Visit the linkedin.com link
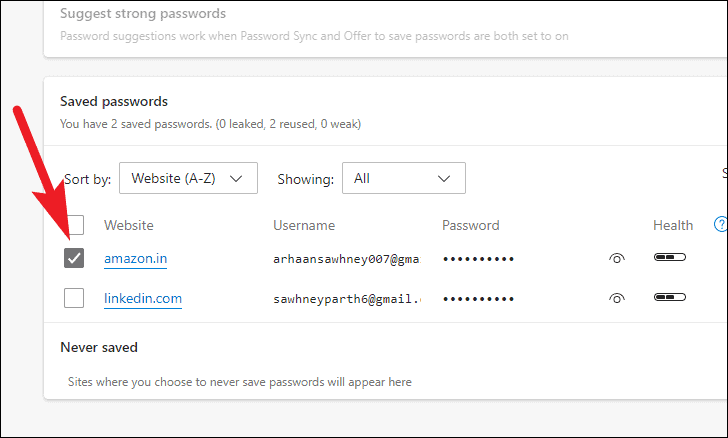This screenshot has height=438, width=728. click(142, 298)
